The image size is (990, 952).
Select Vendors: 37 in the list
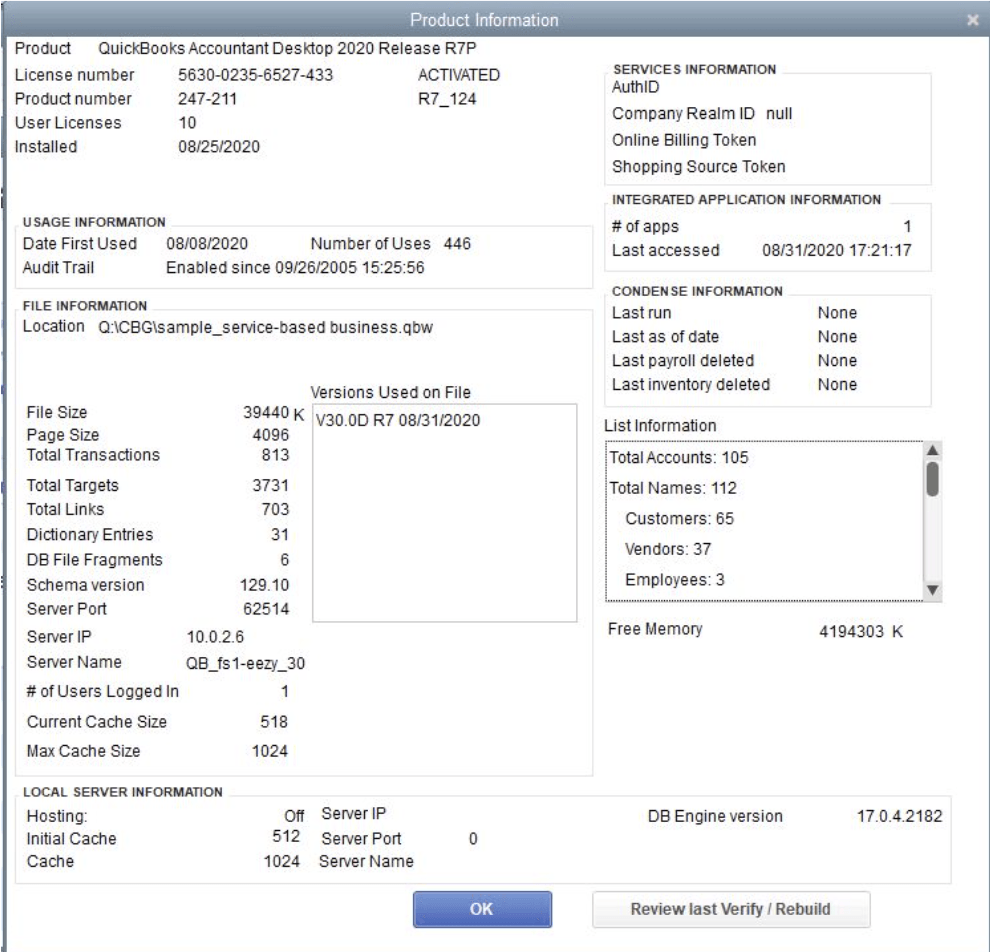coord(668,549)
